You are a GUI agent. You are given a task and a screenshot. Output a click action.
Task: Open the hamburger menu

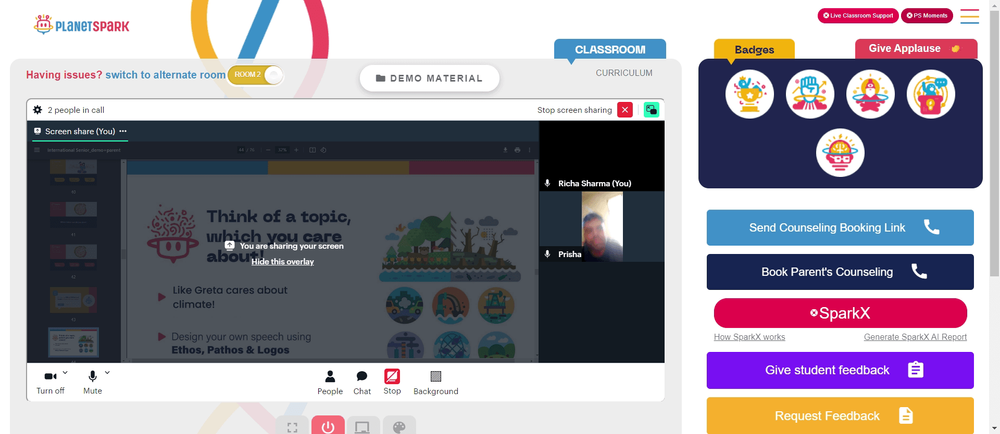pyautogui.click(x=969, y=16)
